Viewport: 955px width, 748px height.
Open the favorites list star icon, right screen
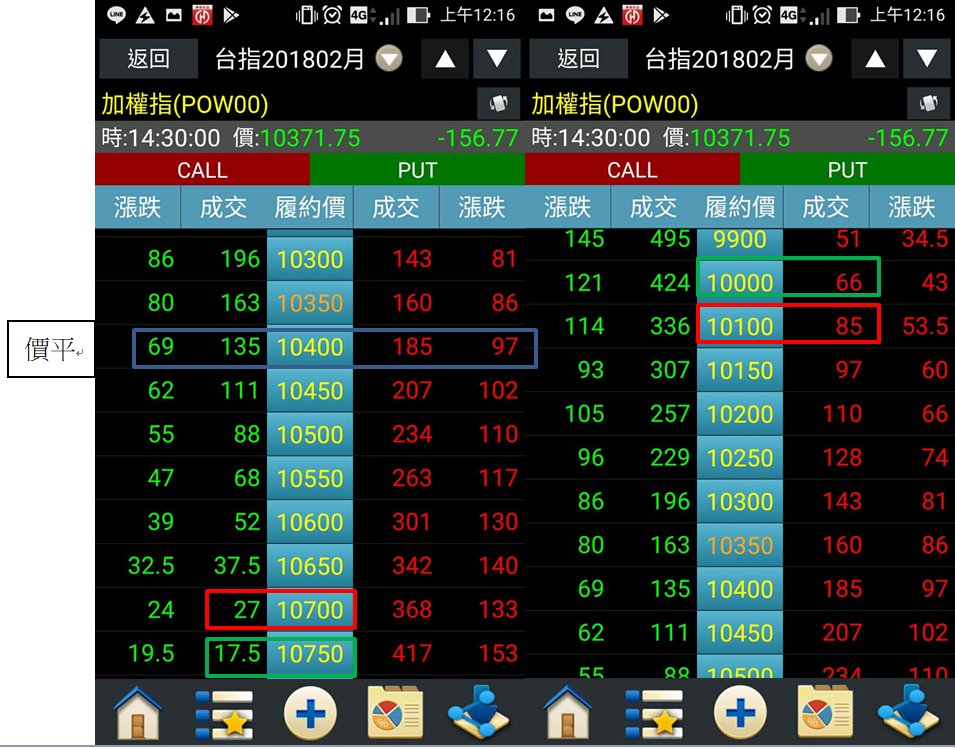click(x=654, y=714)
